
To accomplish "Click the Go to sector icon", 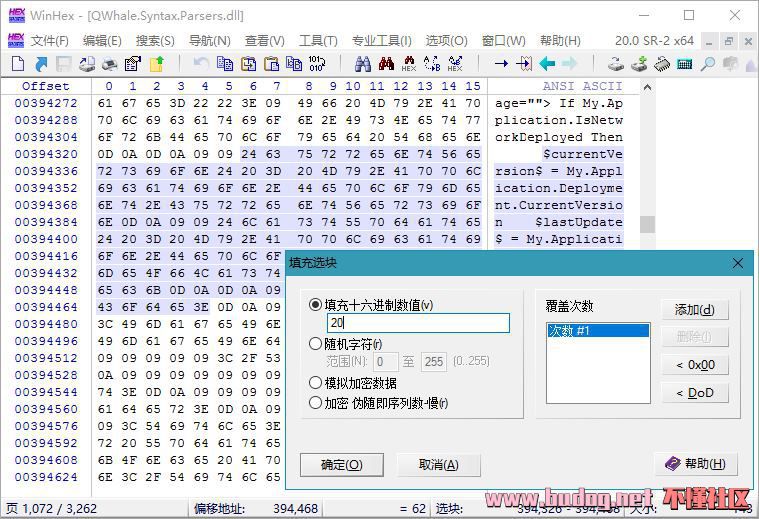I will (524, 63).
